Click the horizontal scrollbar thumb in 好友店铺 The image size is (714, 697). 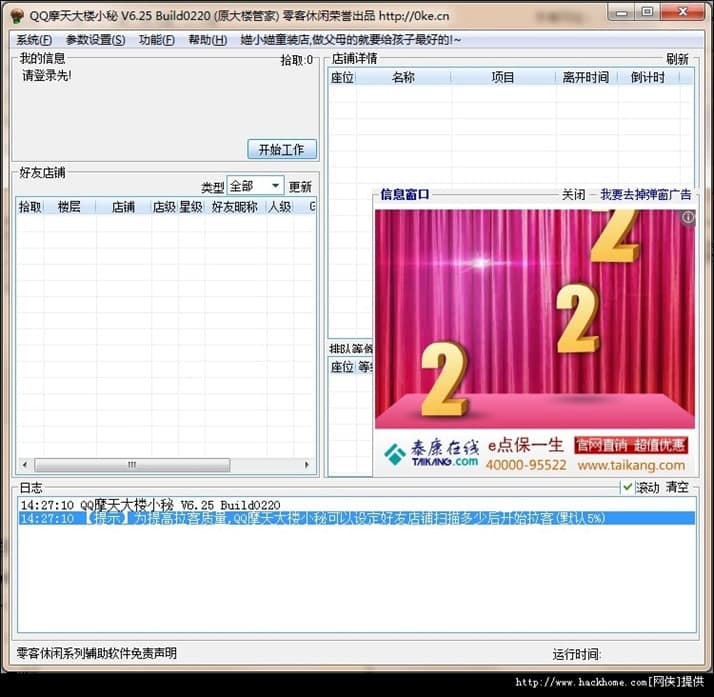tap(132, 465)
